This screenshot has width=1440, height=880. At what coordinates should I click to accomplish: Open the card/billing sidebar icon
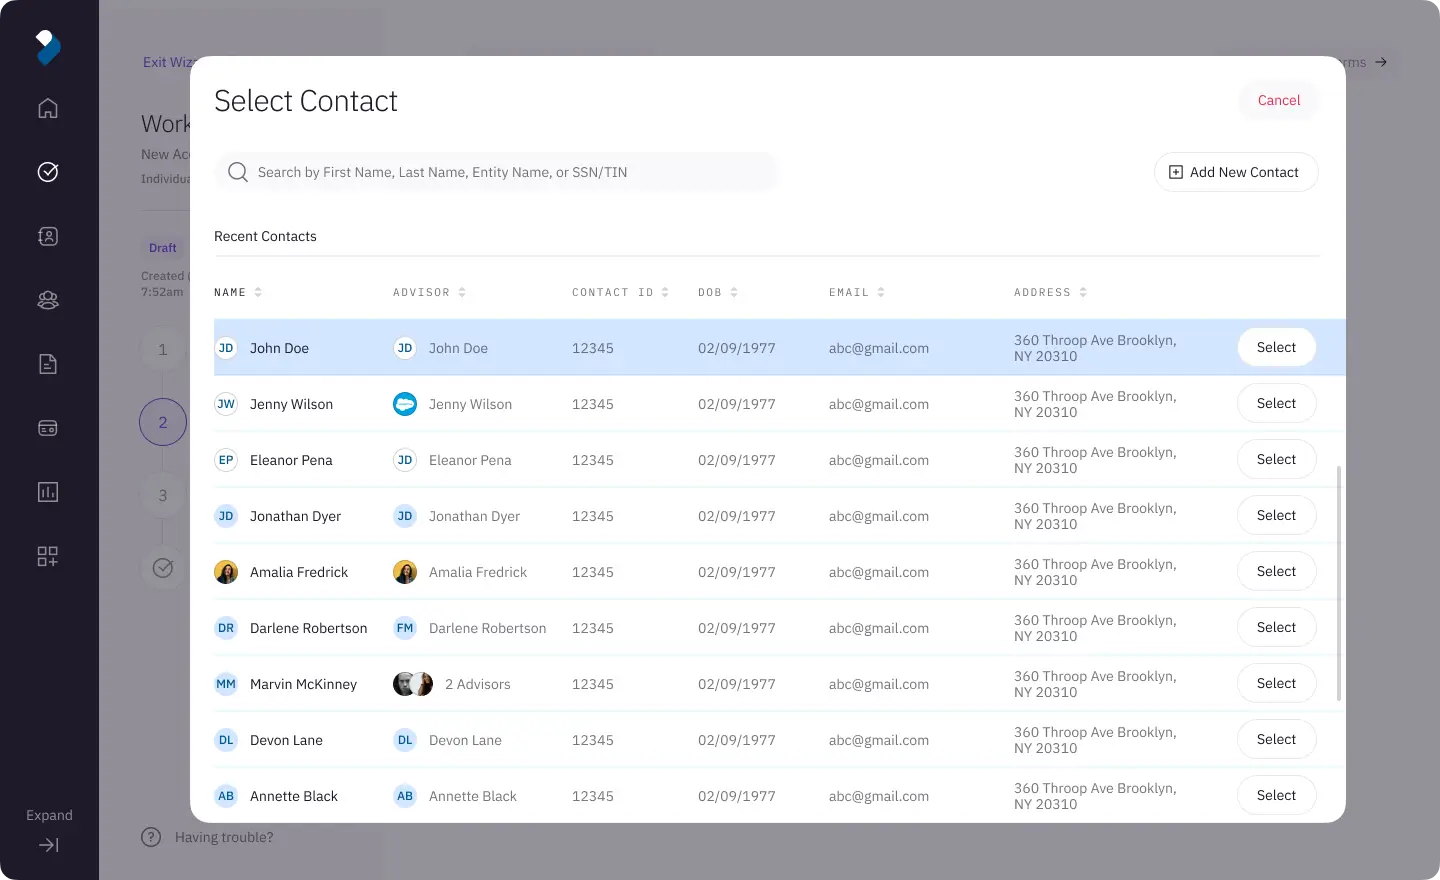pos(48,428)
